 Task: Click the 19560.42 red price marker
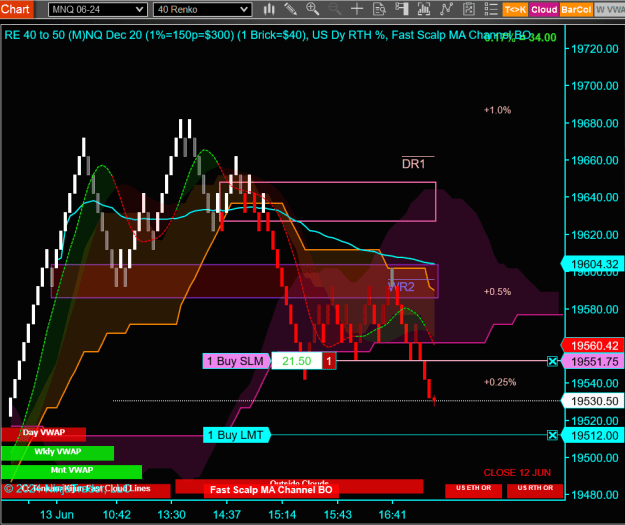(593, 346)
